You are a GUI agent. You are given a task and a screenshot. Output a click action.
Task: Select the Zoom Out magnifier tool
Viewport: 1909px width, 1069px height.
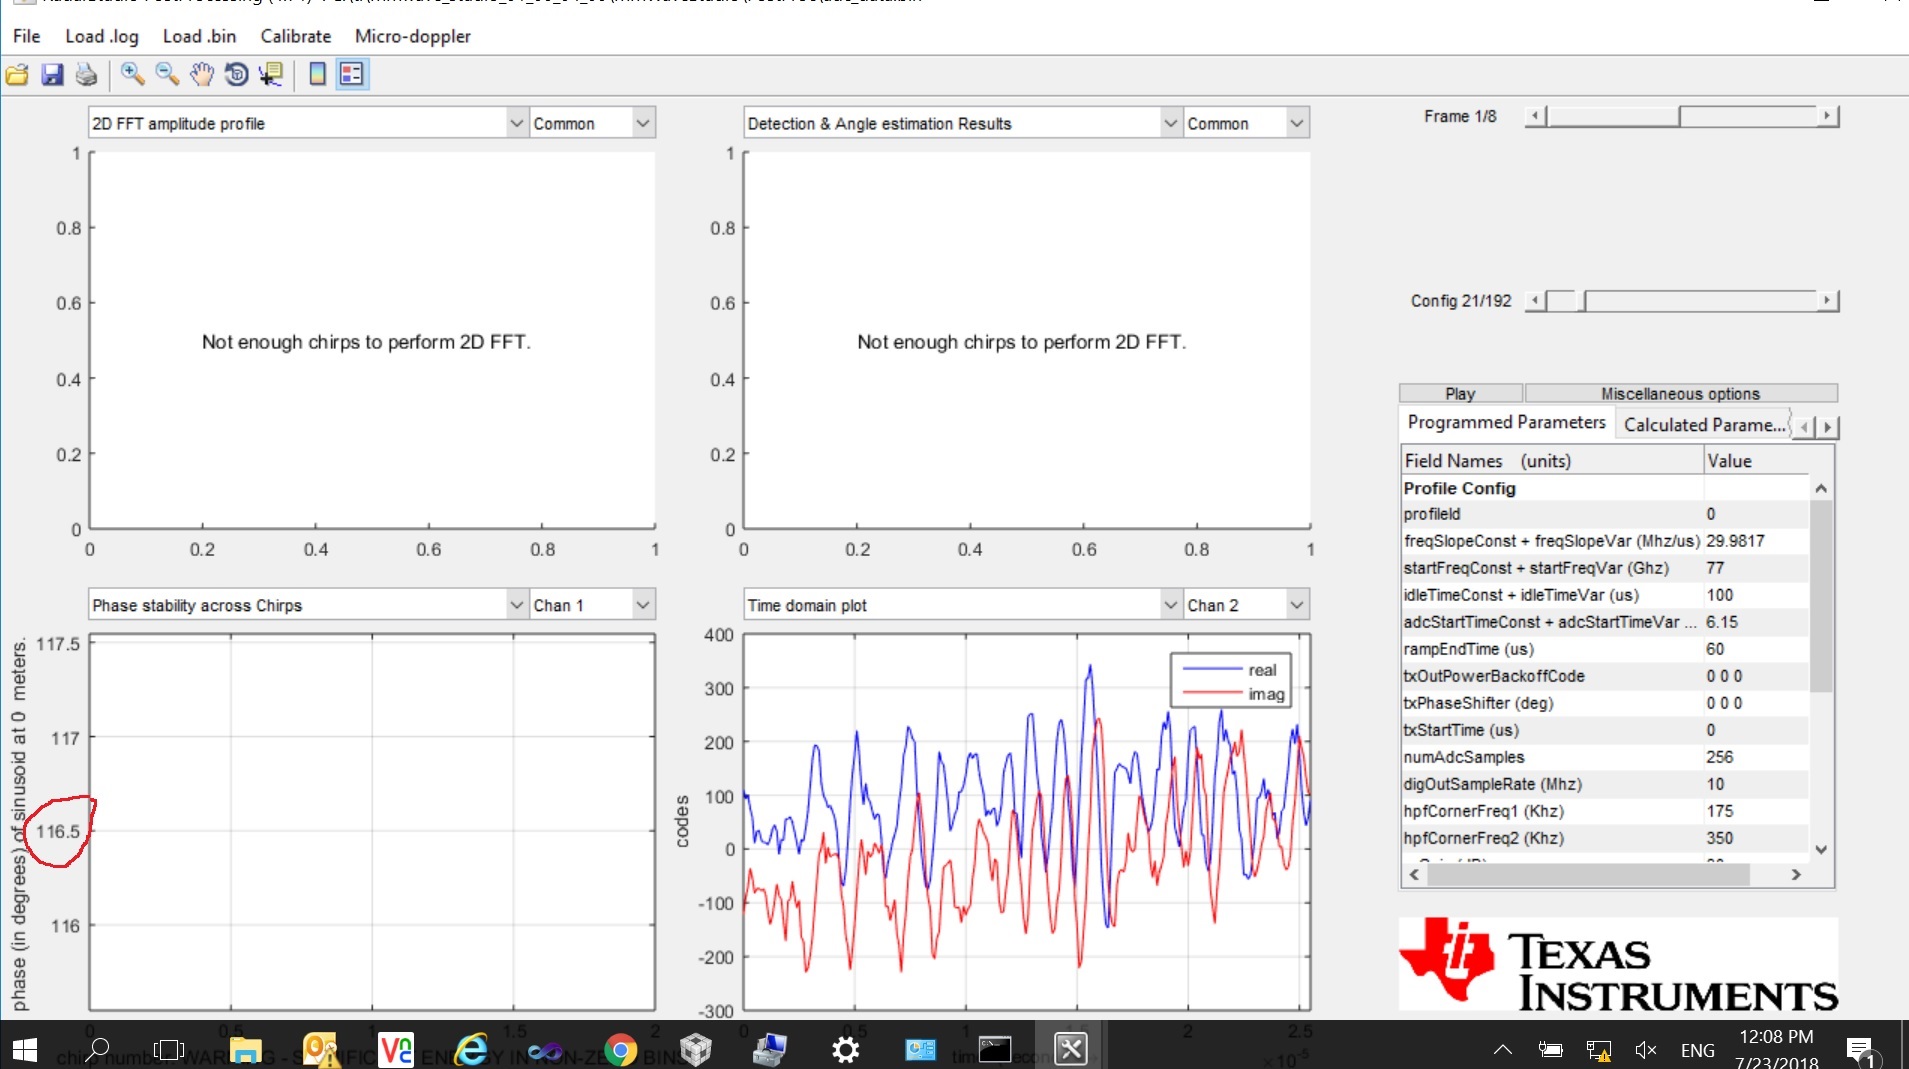click(167, 74)
